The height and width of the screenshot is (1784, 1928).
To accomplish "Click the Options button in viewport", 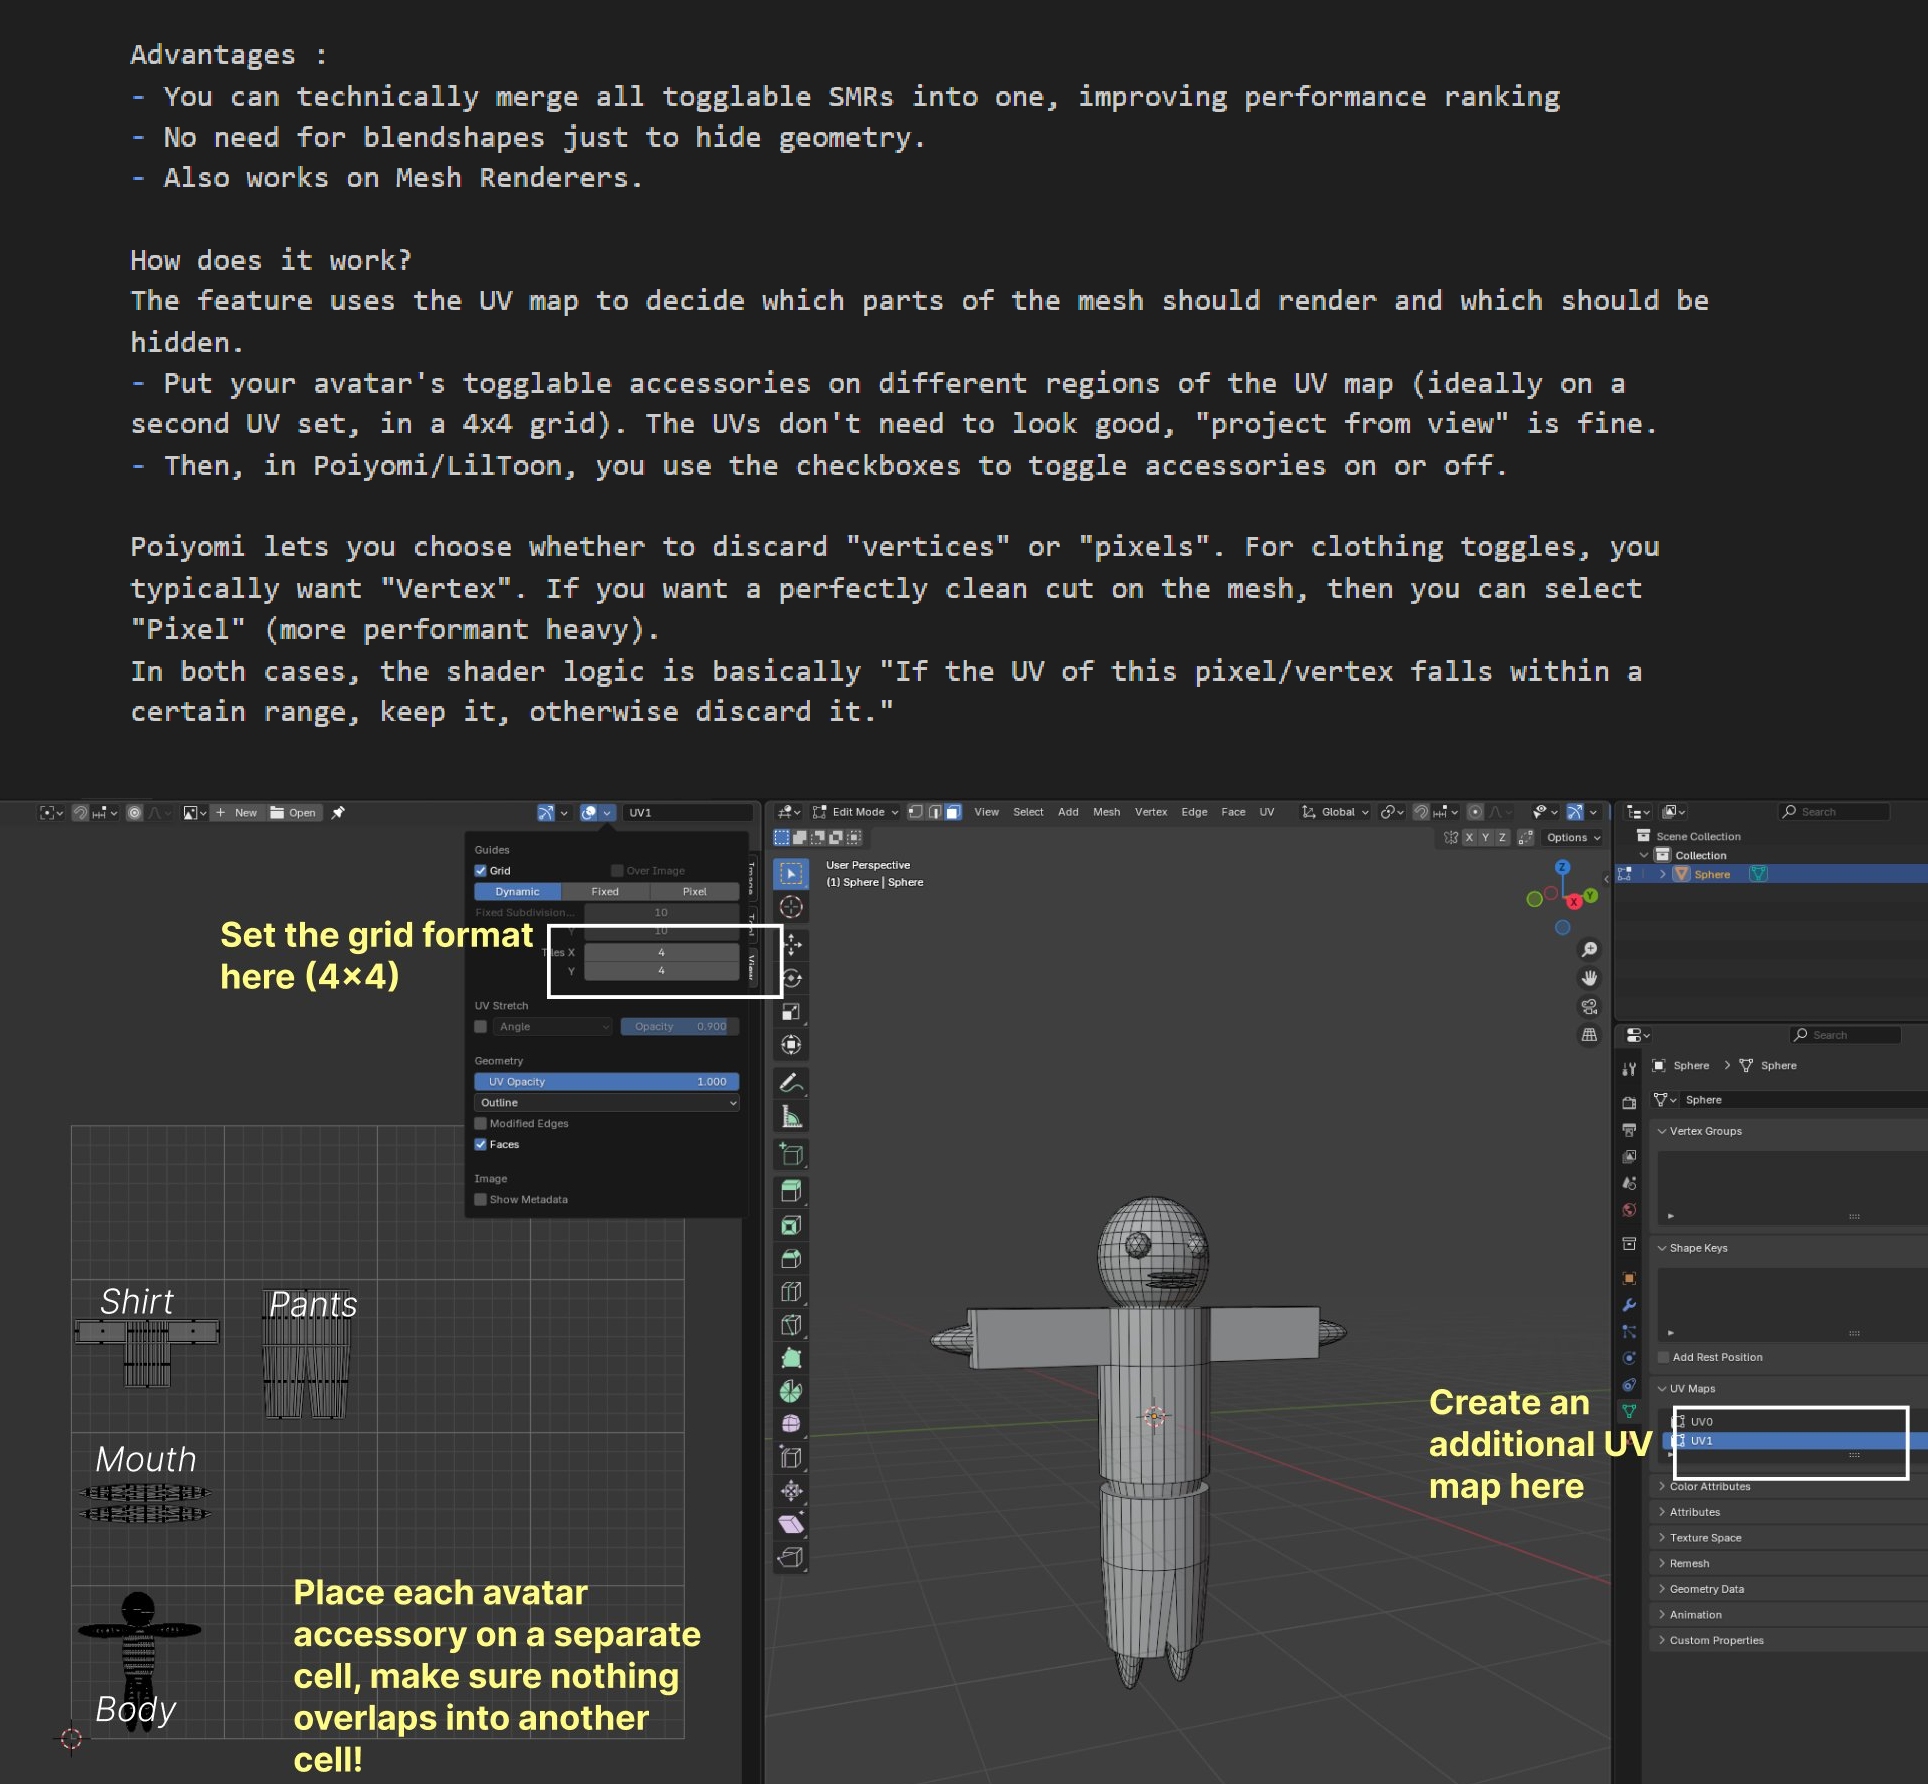I will [1572, 837].
